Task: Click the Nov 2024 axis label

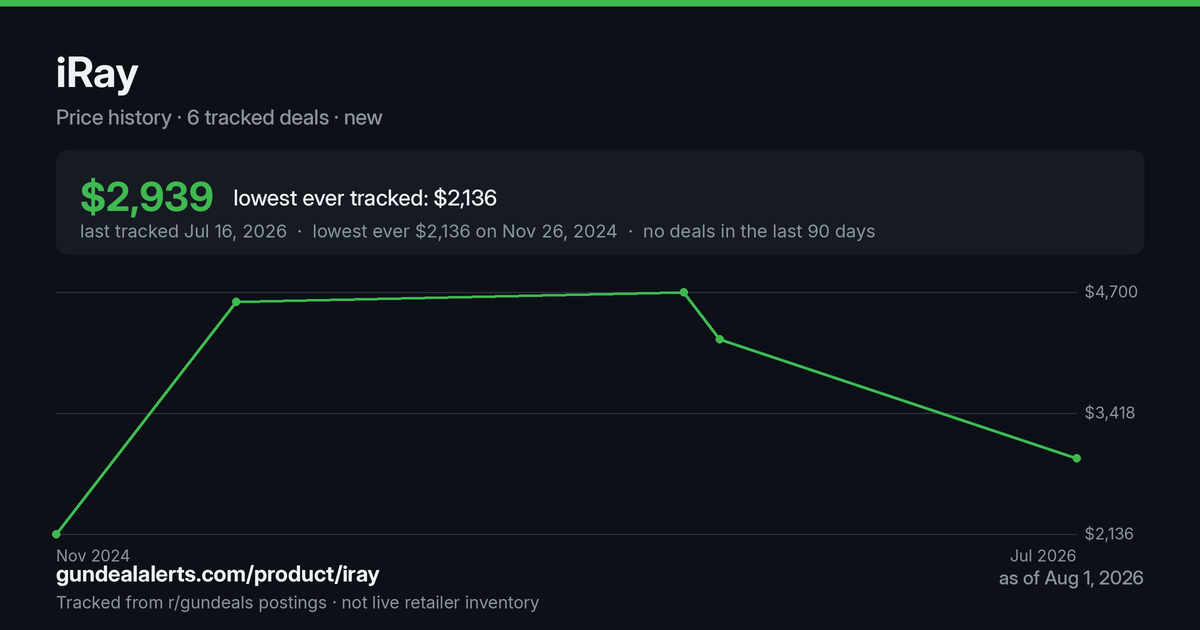Action: (93, 555)
